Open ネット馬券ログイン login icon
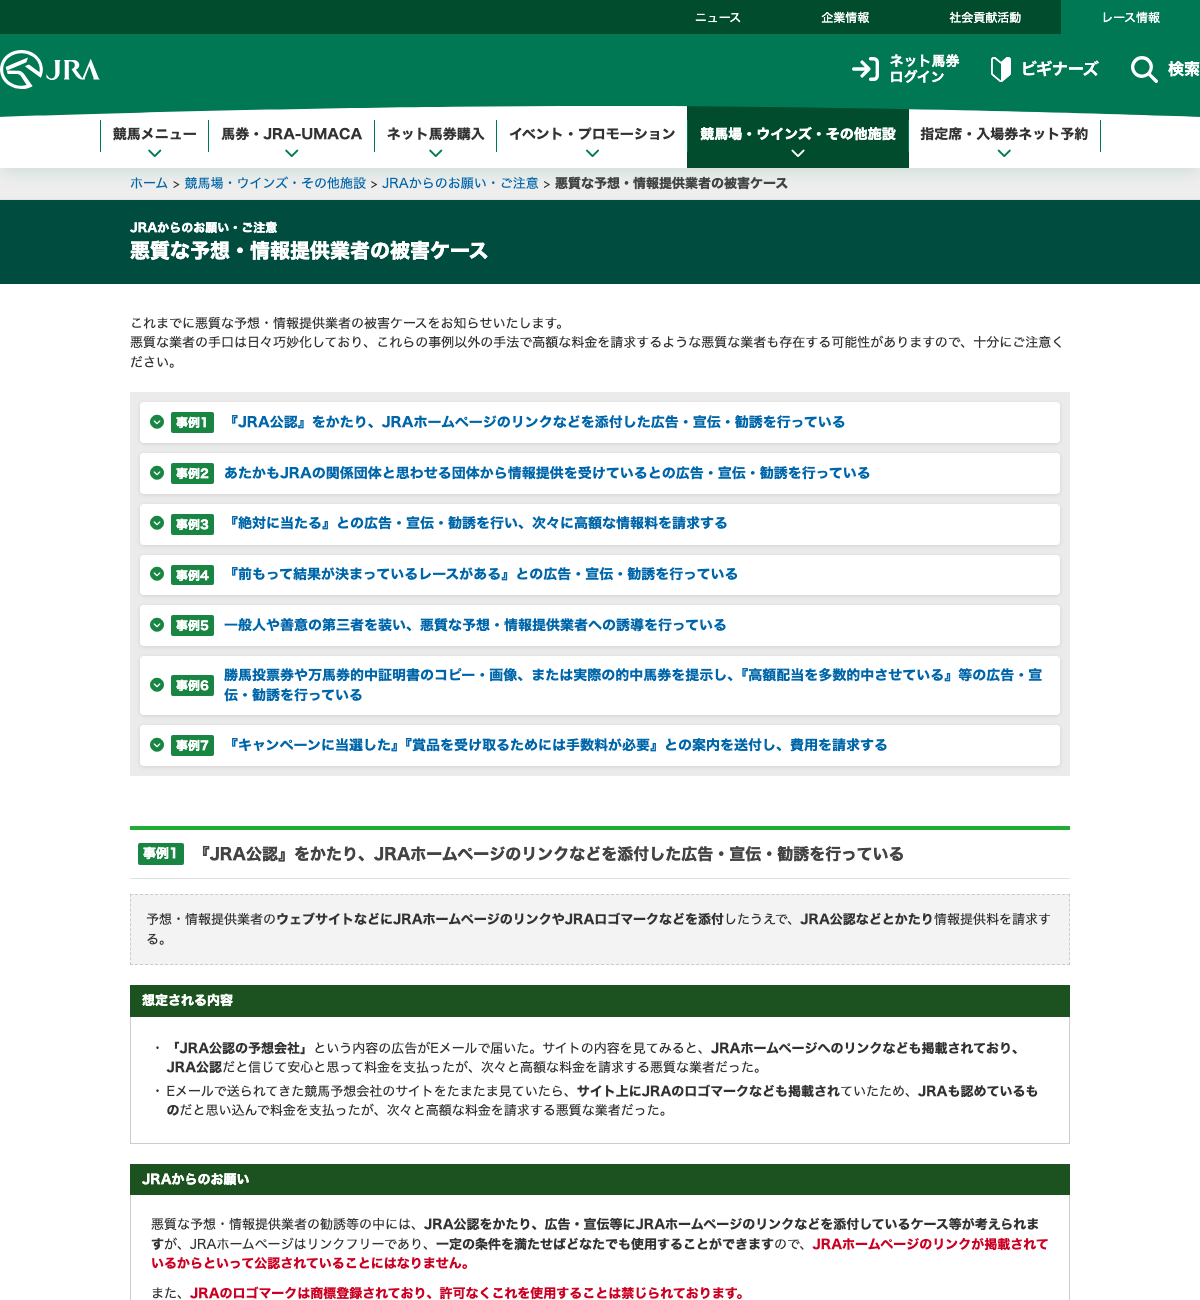Image resolution: width=1200 pixels, height=1300 pixels. (865, 69)
